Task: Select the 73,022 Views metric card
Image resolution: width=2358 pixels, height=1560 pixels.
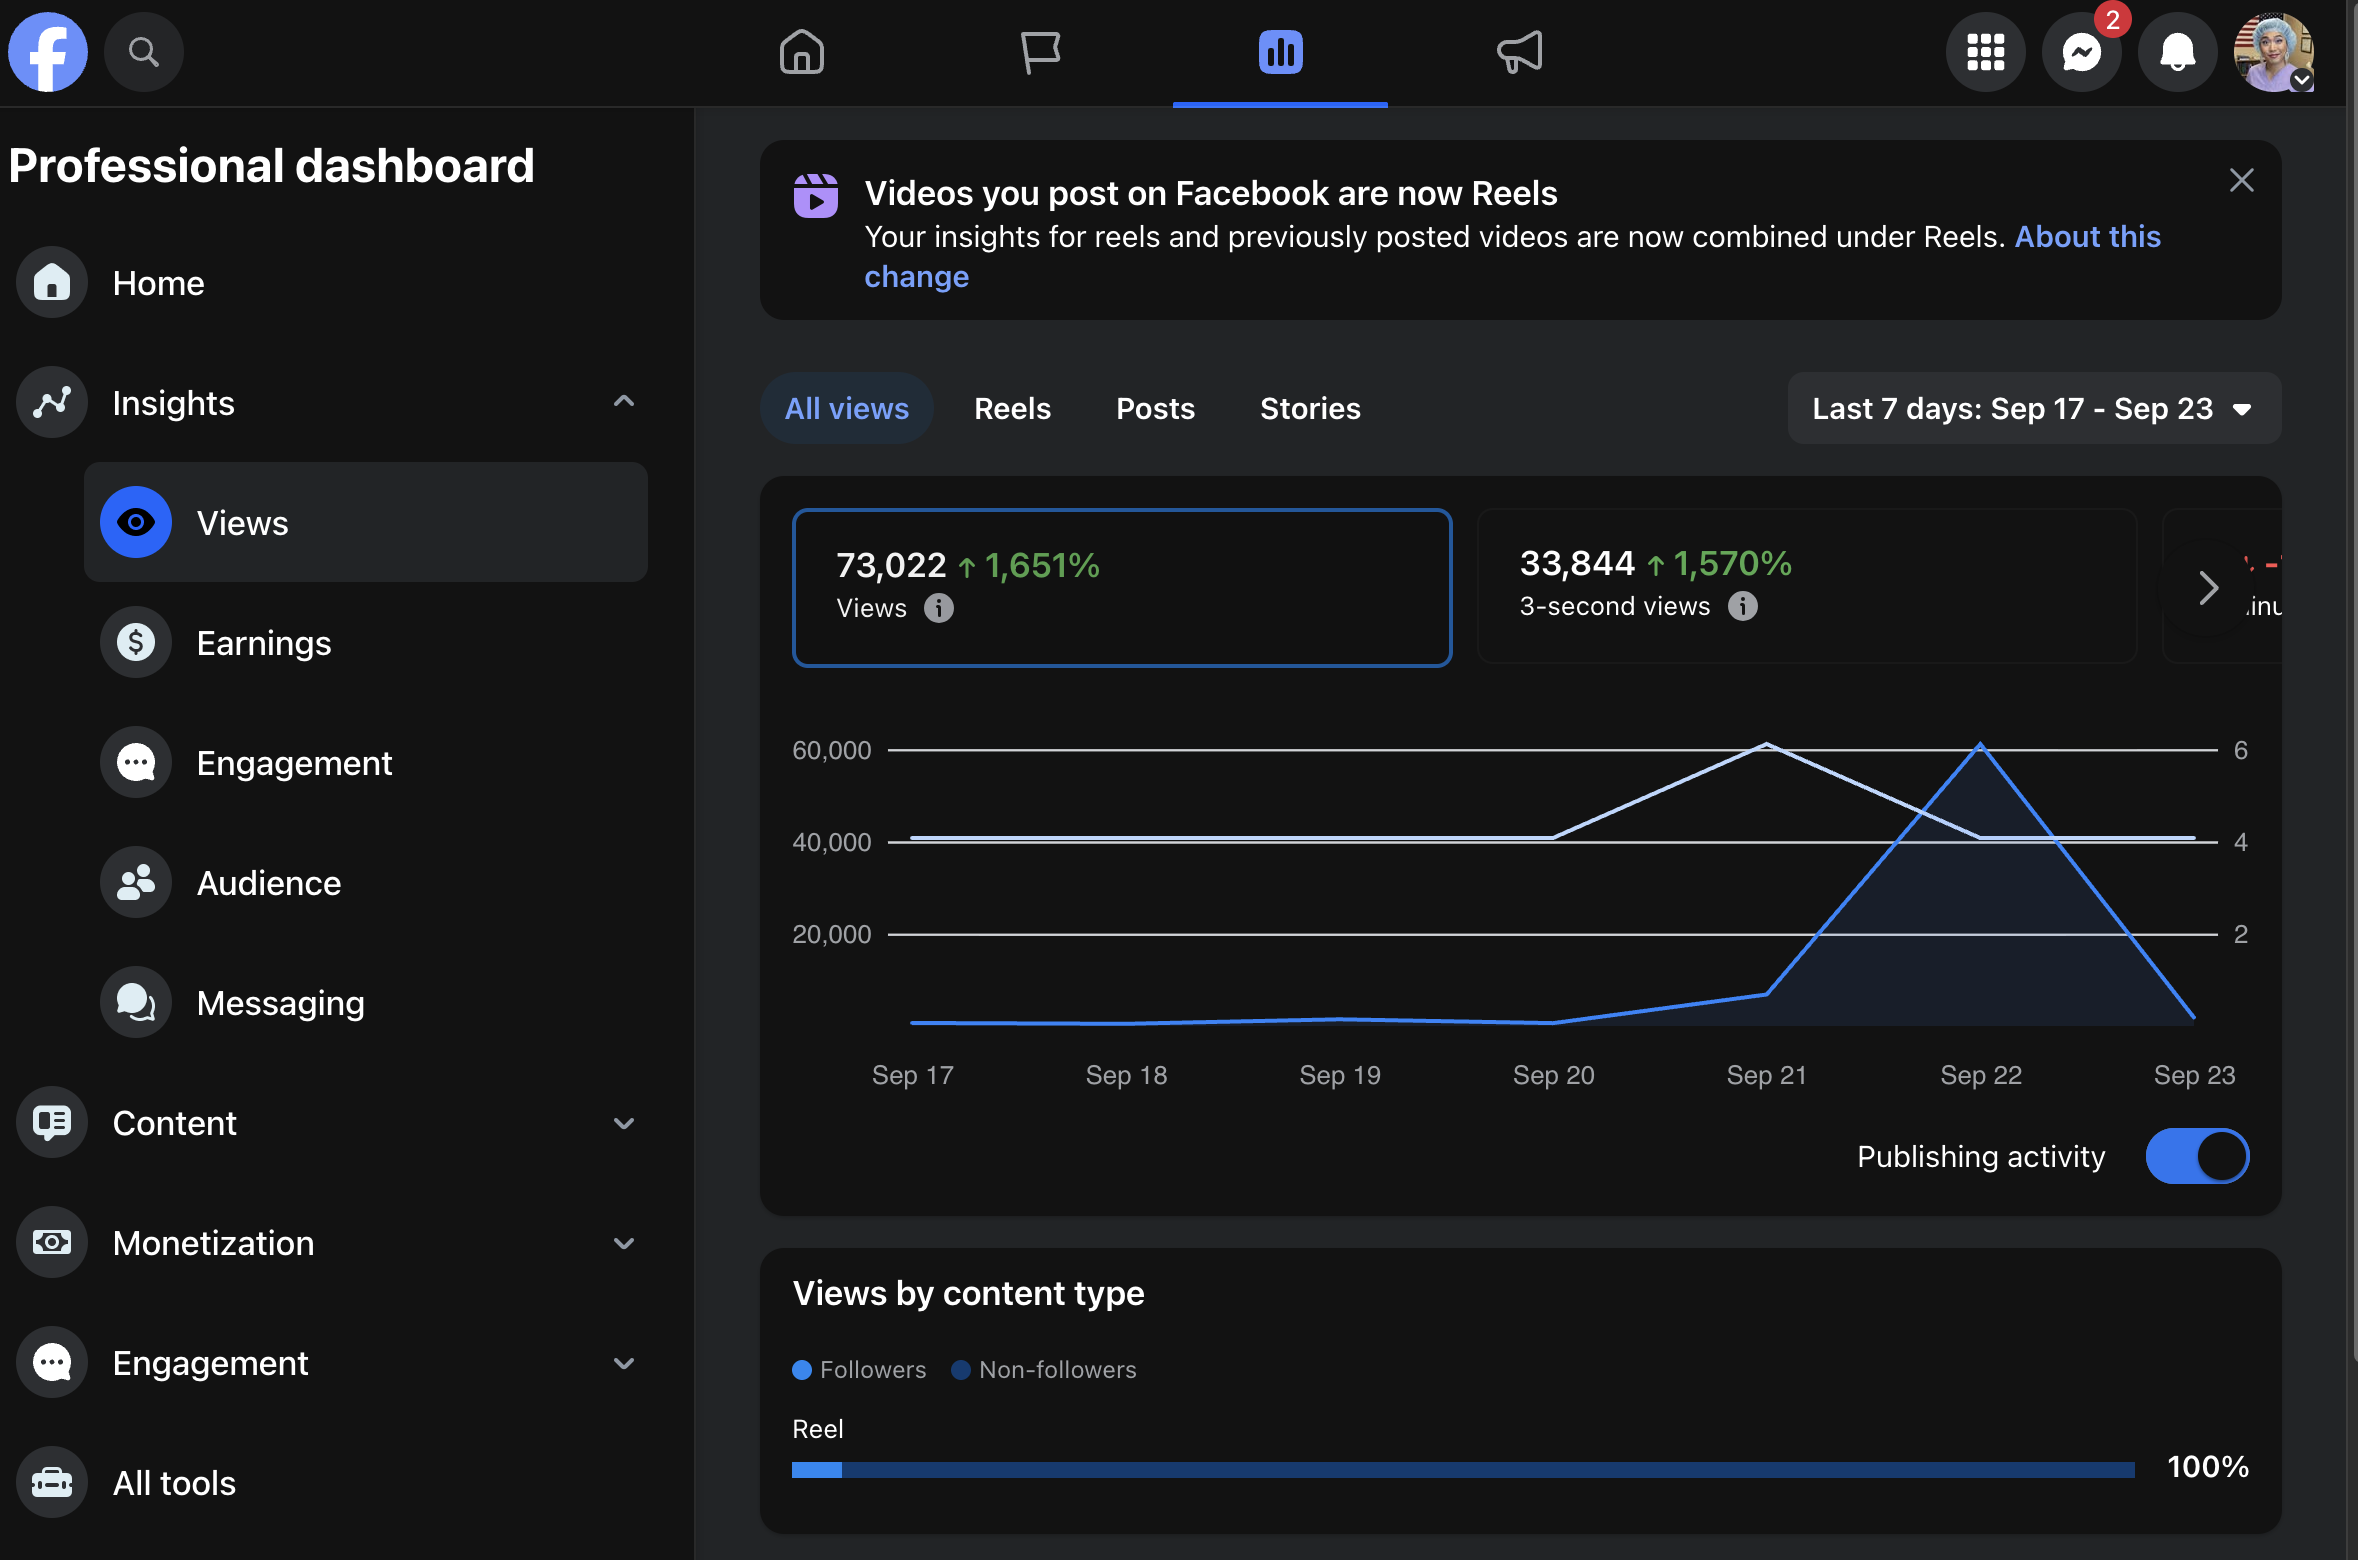Action: pyautogui.click(x=1121, y=587)
